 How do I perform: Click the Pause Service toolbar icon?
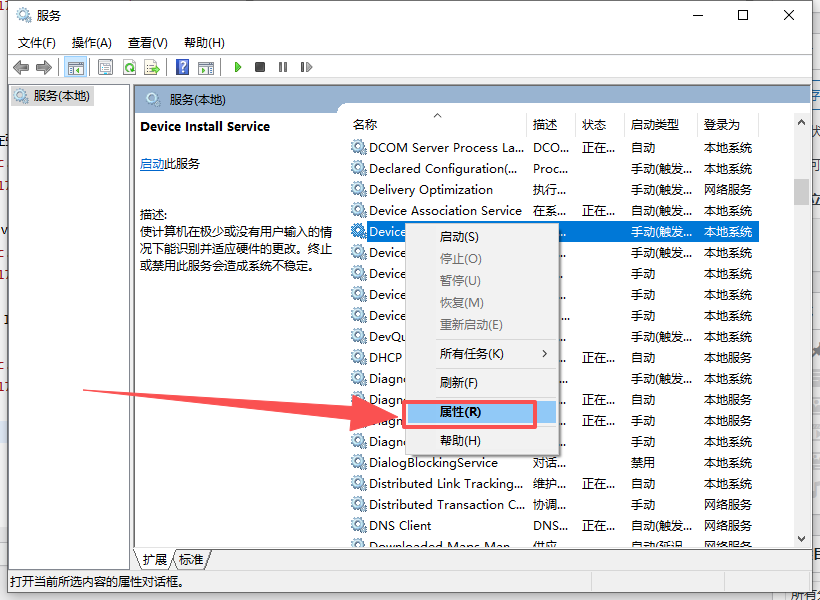283,67
